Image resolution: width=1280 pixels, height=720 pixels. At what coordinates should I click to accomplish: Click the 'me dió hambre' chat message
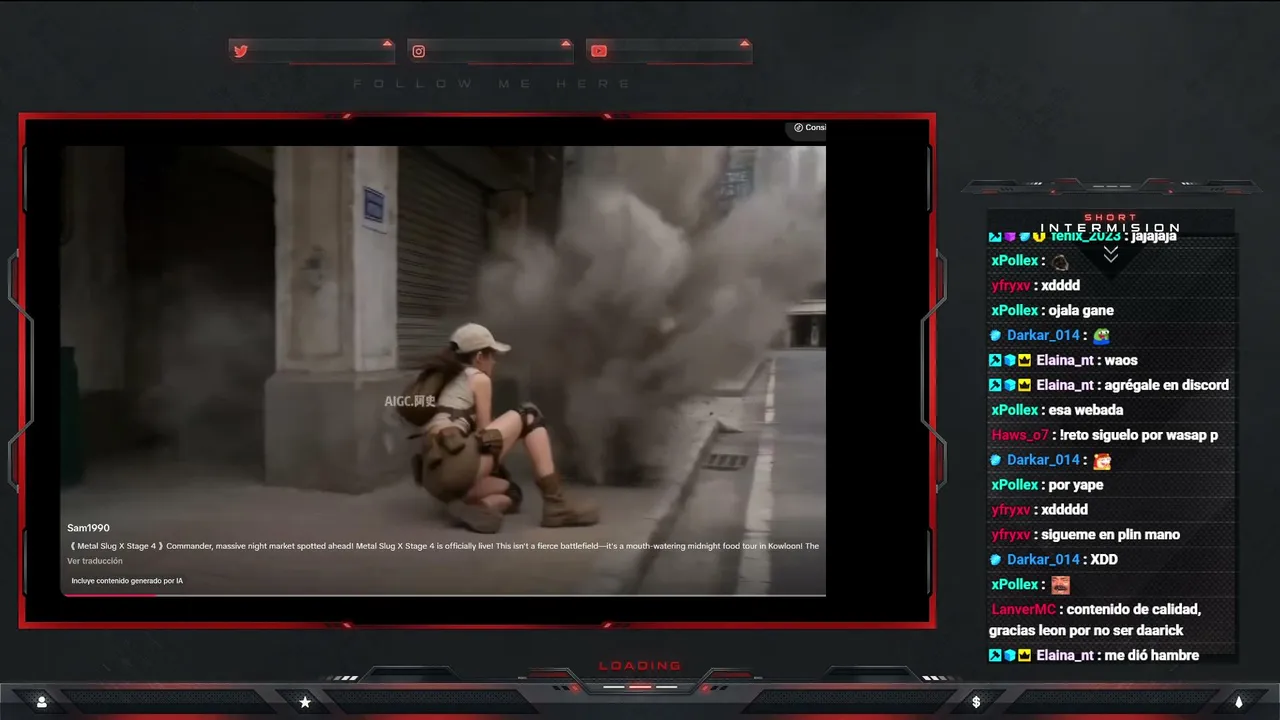[1151, 656]
